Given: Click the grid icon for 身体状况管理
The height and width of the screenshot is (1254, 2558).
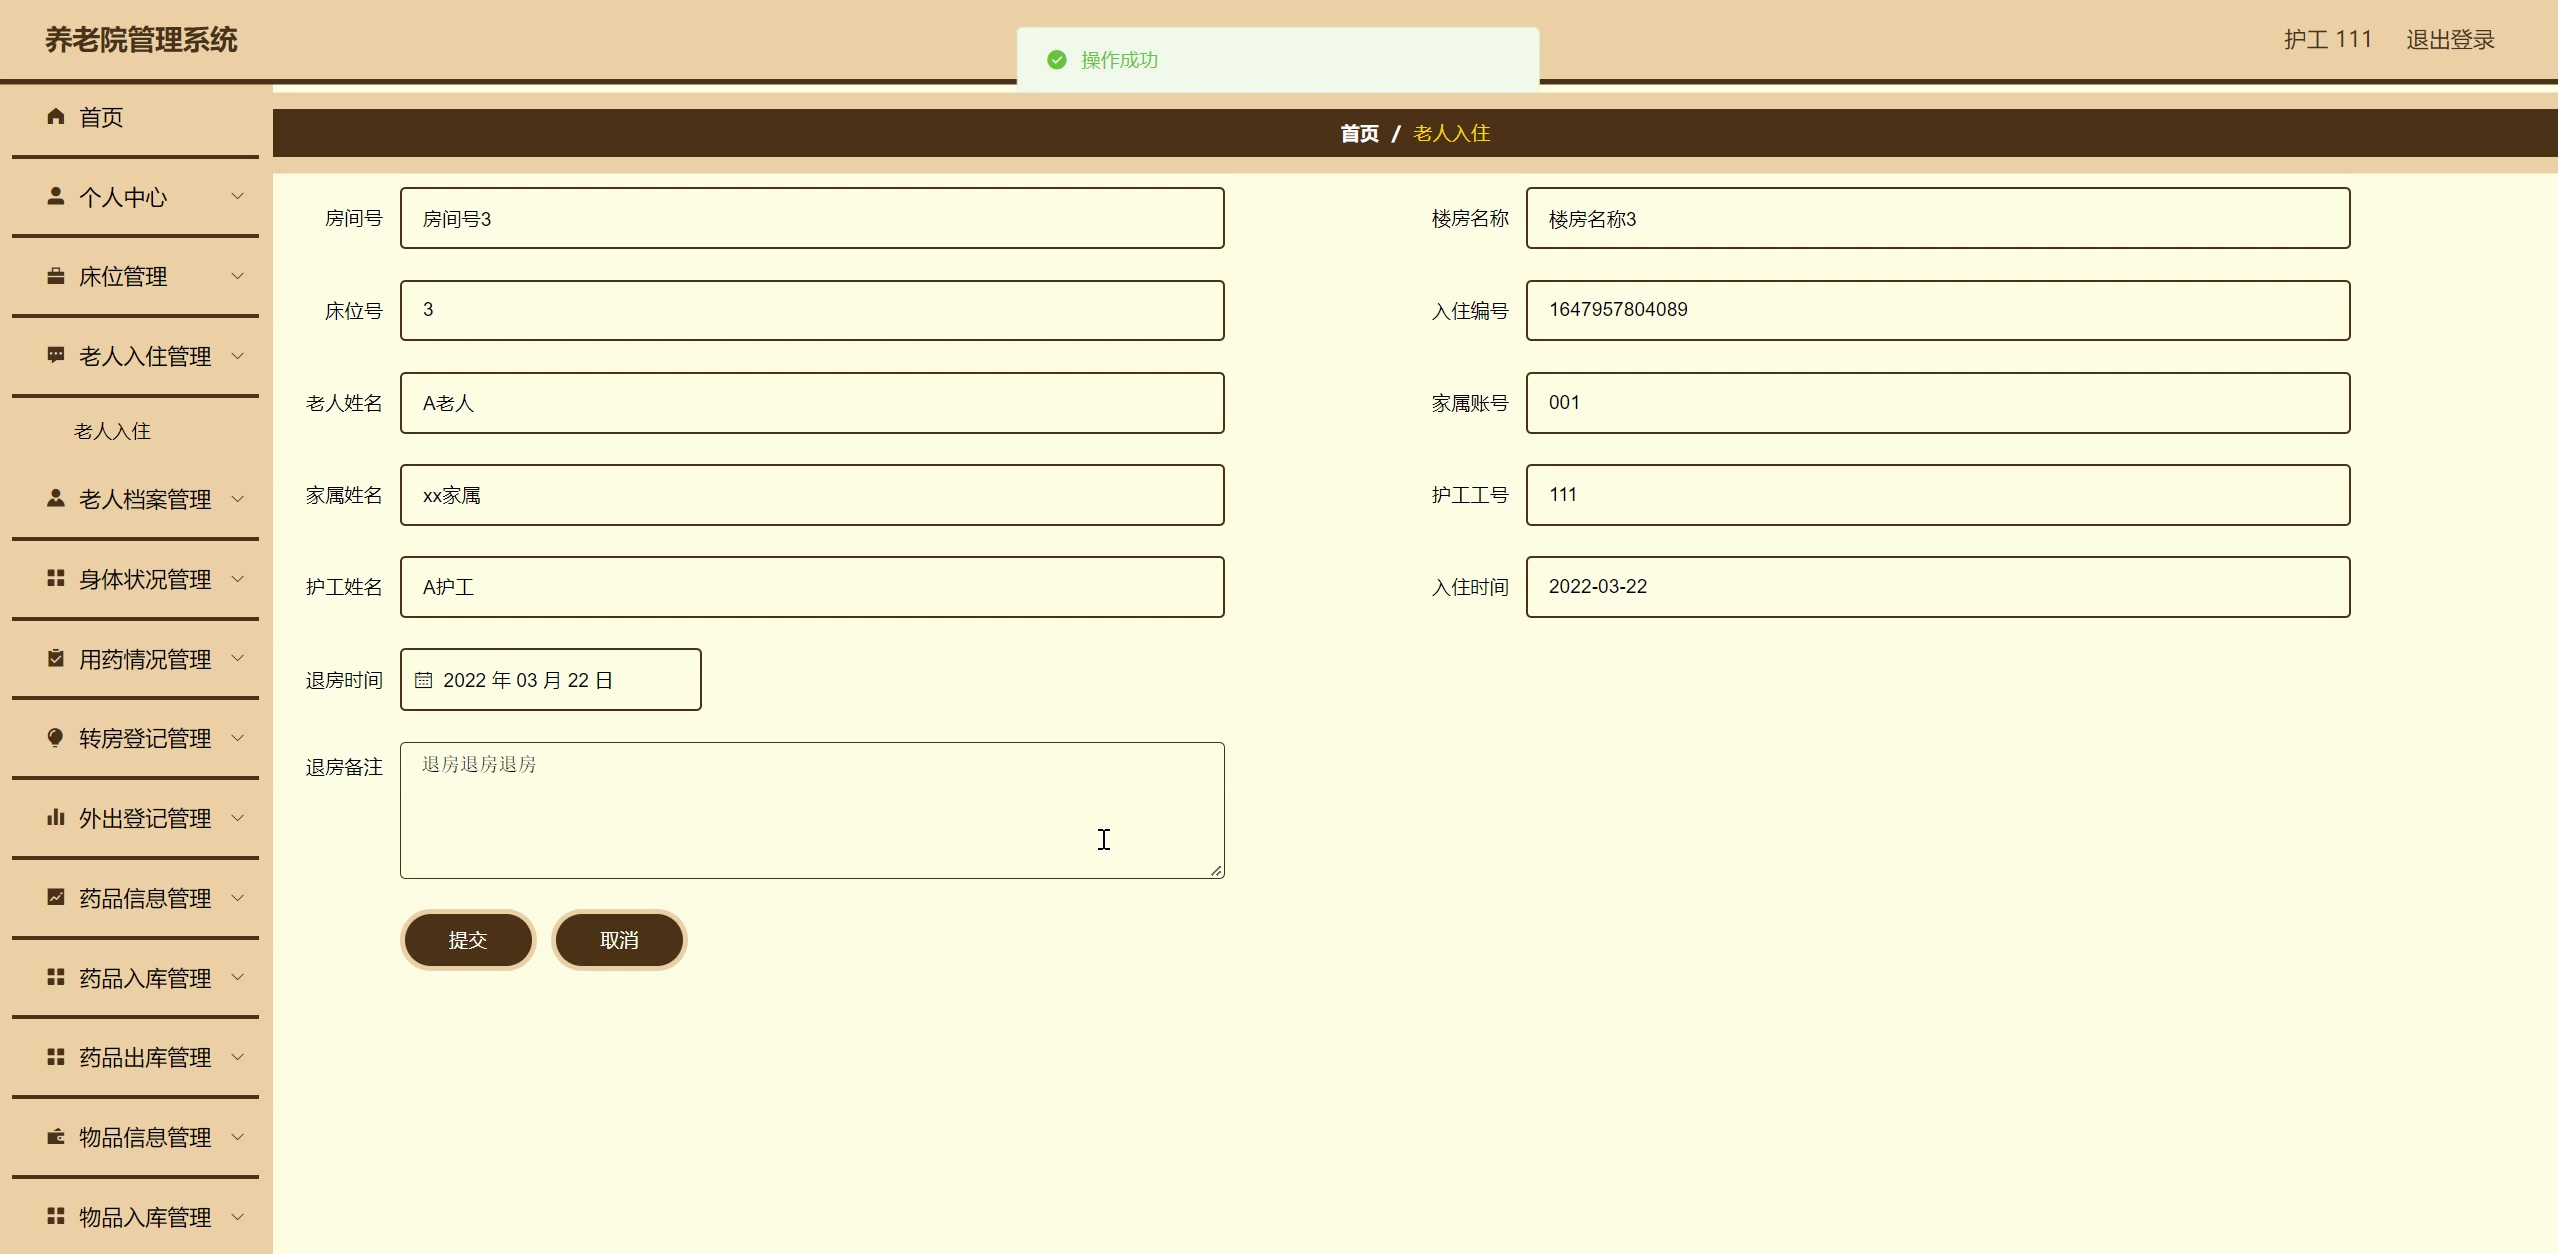Looking at the screenshot, I should 56,578.
